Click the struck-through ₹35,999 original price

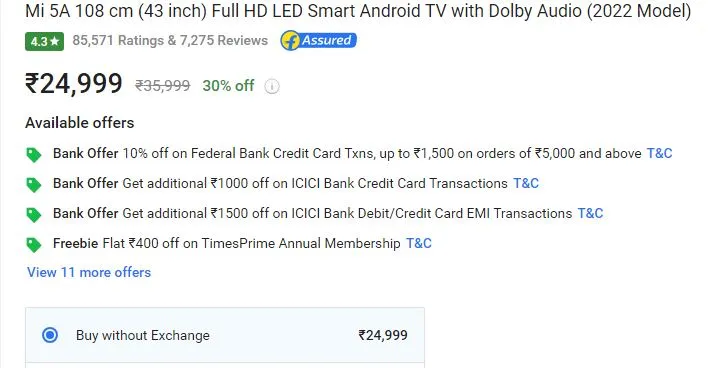click(162, 86)
